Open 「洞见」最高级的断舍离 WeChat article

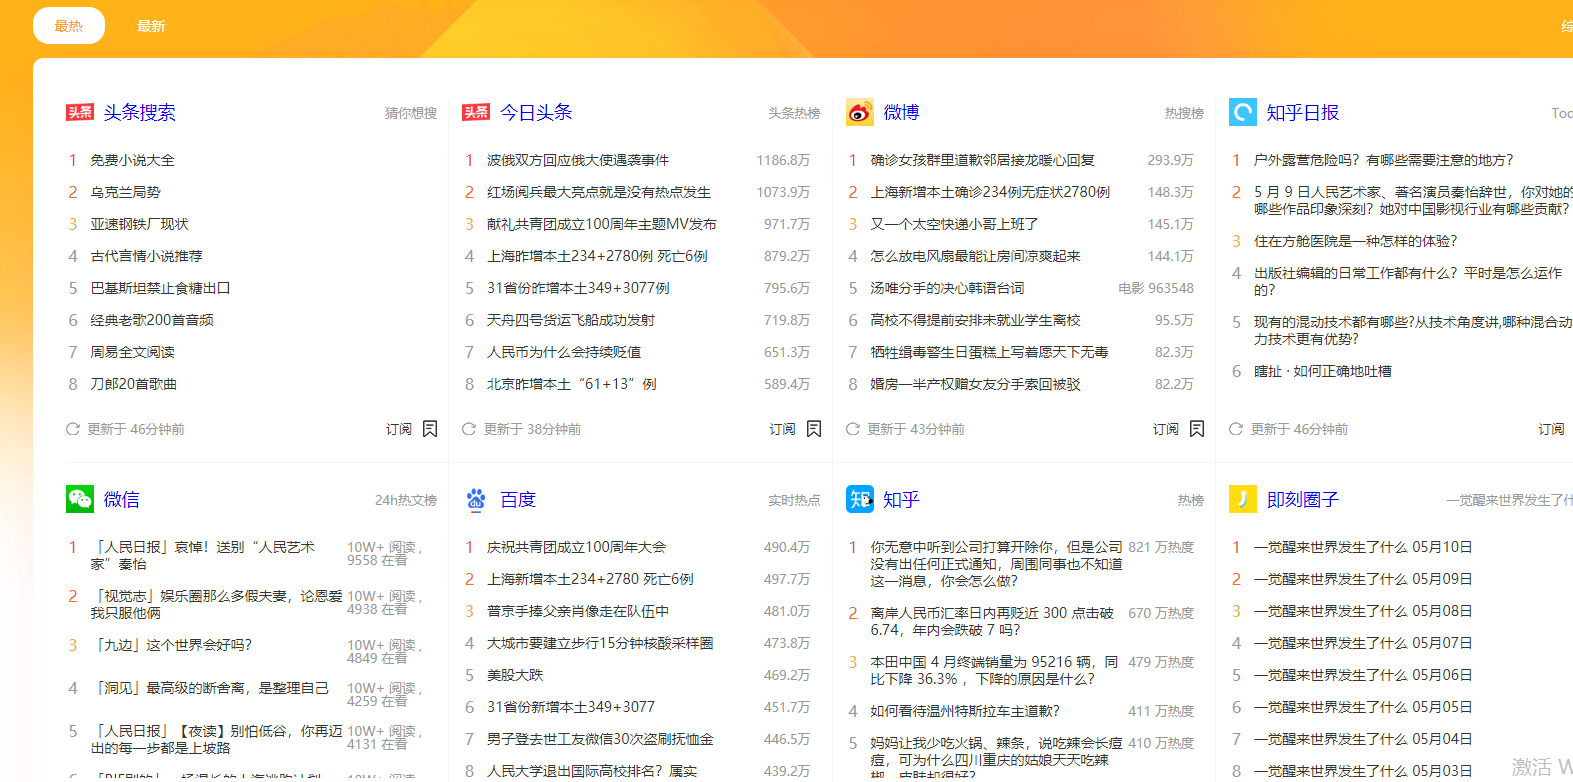(x=210, y=688)
